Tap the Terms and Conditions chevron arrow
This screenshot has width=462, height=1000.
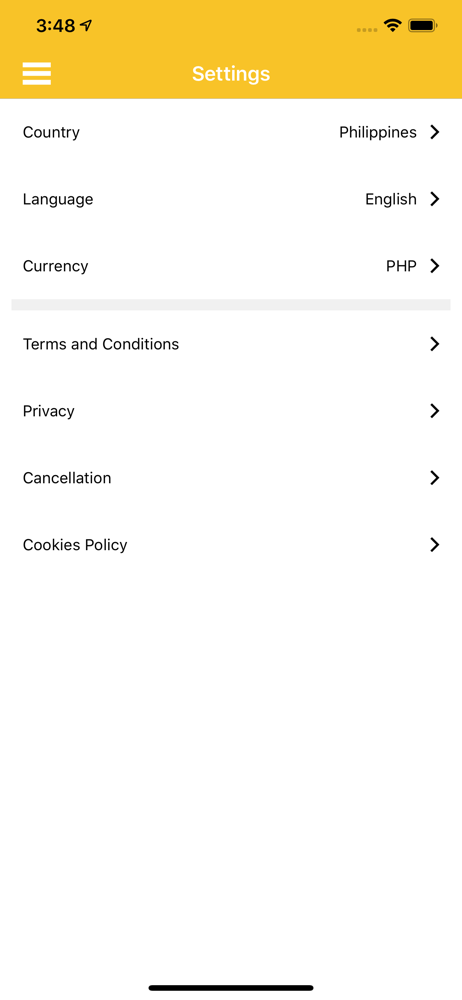coord(435,344)
